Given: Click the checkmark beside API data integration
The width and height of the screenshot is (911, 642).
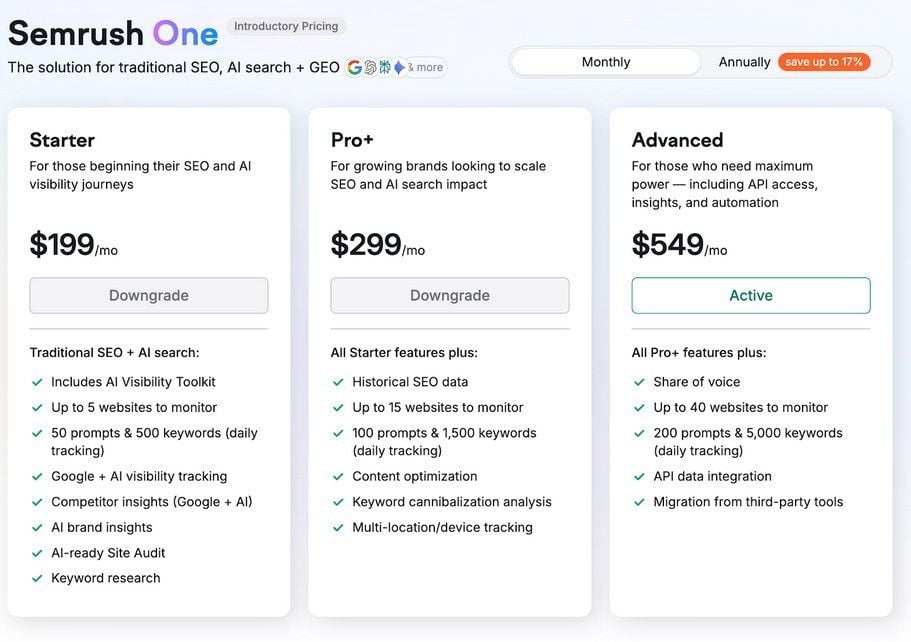Looking at the screenshot, I should point(638,476).
